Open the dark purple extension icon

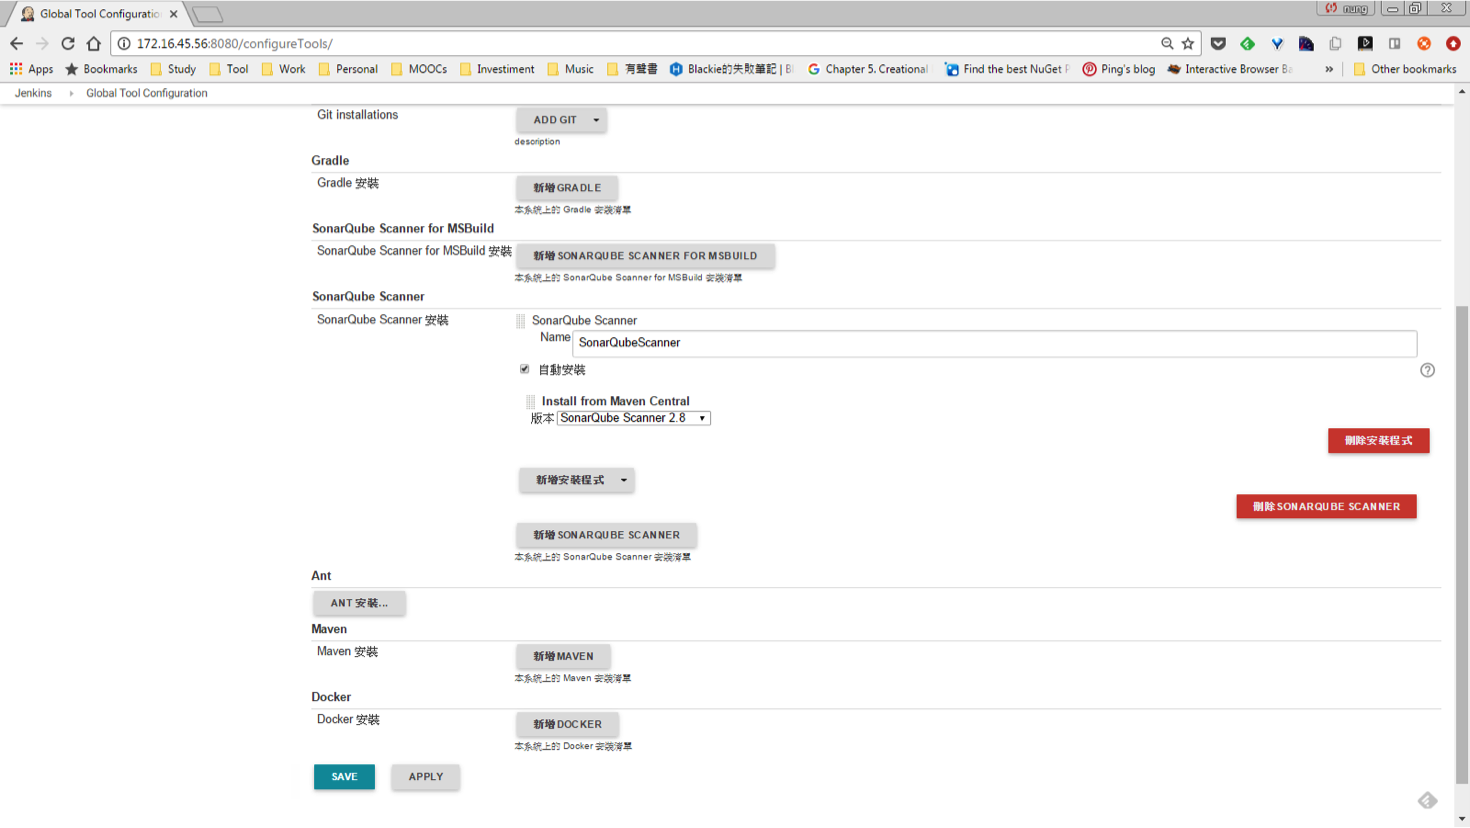point(1306,44)
